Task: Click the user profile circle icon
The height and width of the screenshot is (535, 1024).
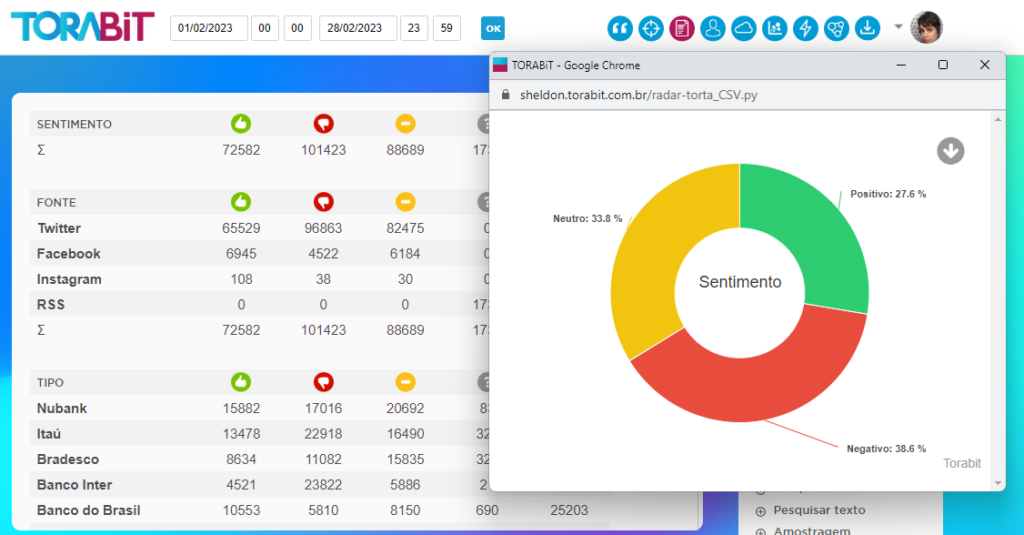Action: 712,28
